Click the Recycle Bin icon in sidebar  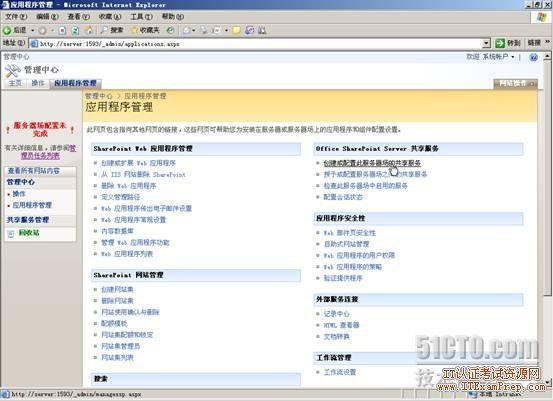pyautogui.click(x=11, y=233)
